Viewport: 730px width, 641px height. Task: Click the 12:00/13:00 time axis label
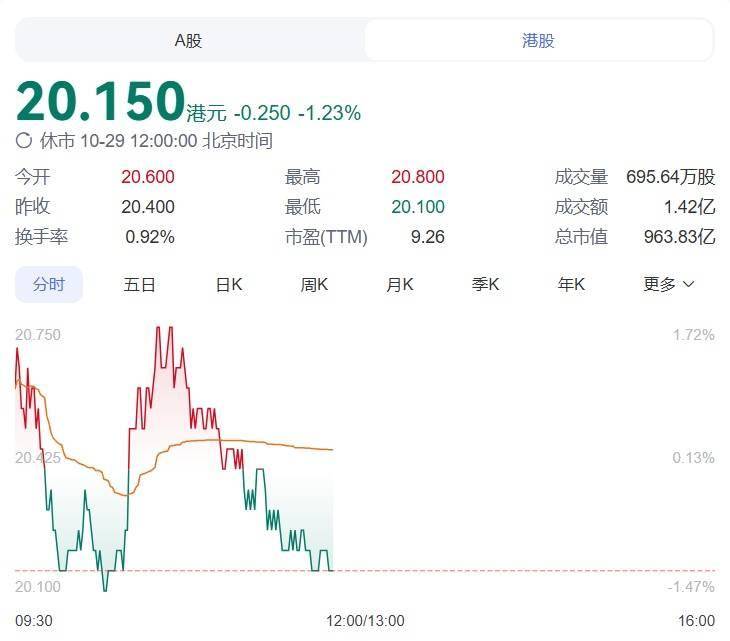365,621
